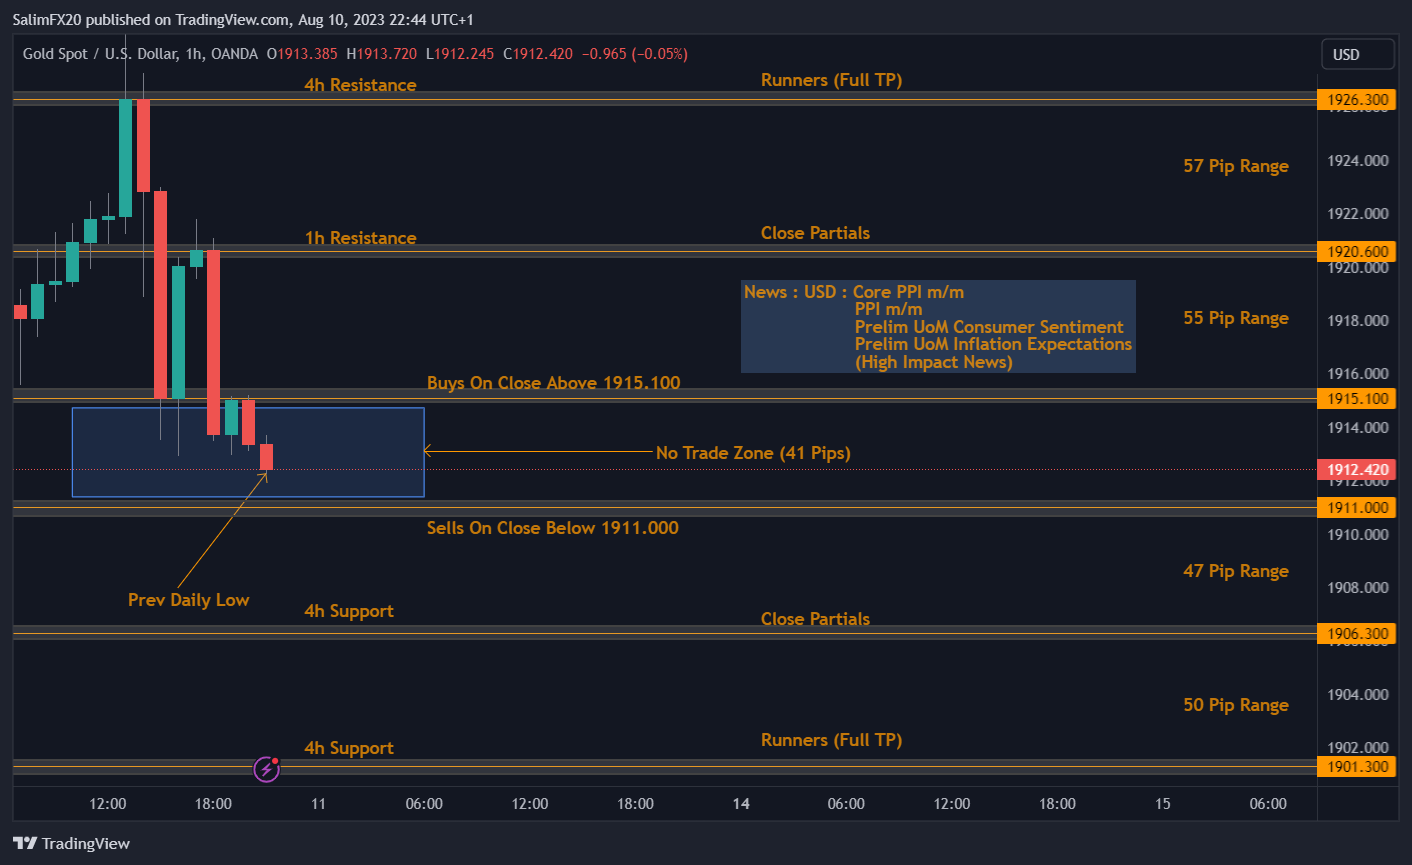Click the News USD Core PPI information box

[937, 327]
